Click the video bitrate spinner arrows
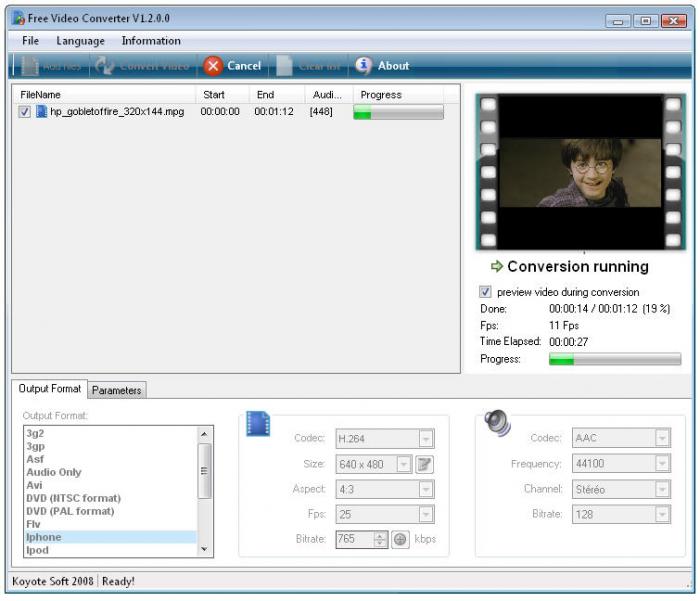The width and height of the screenshot is (700, 601). 380,539
